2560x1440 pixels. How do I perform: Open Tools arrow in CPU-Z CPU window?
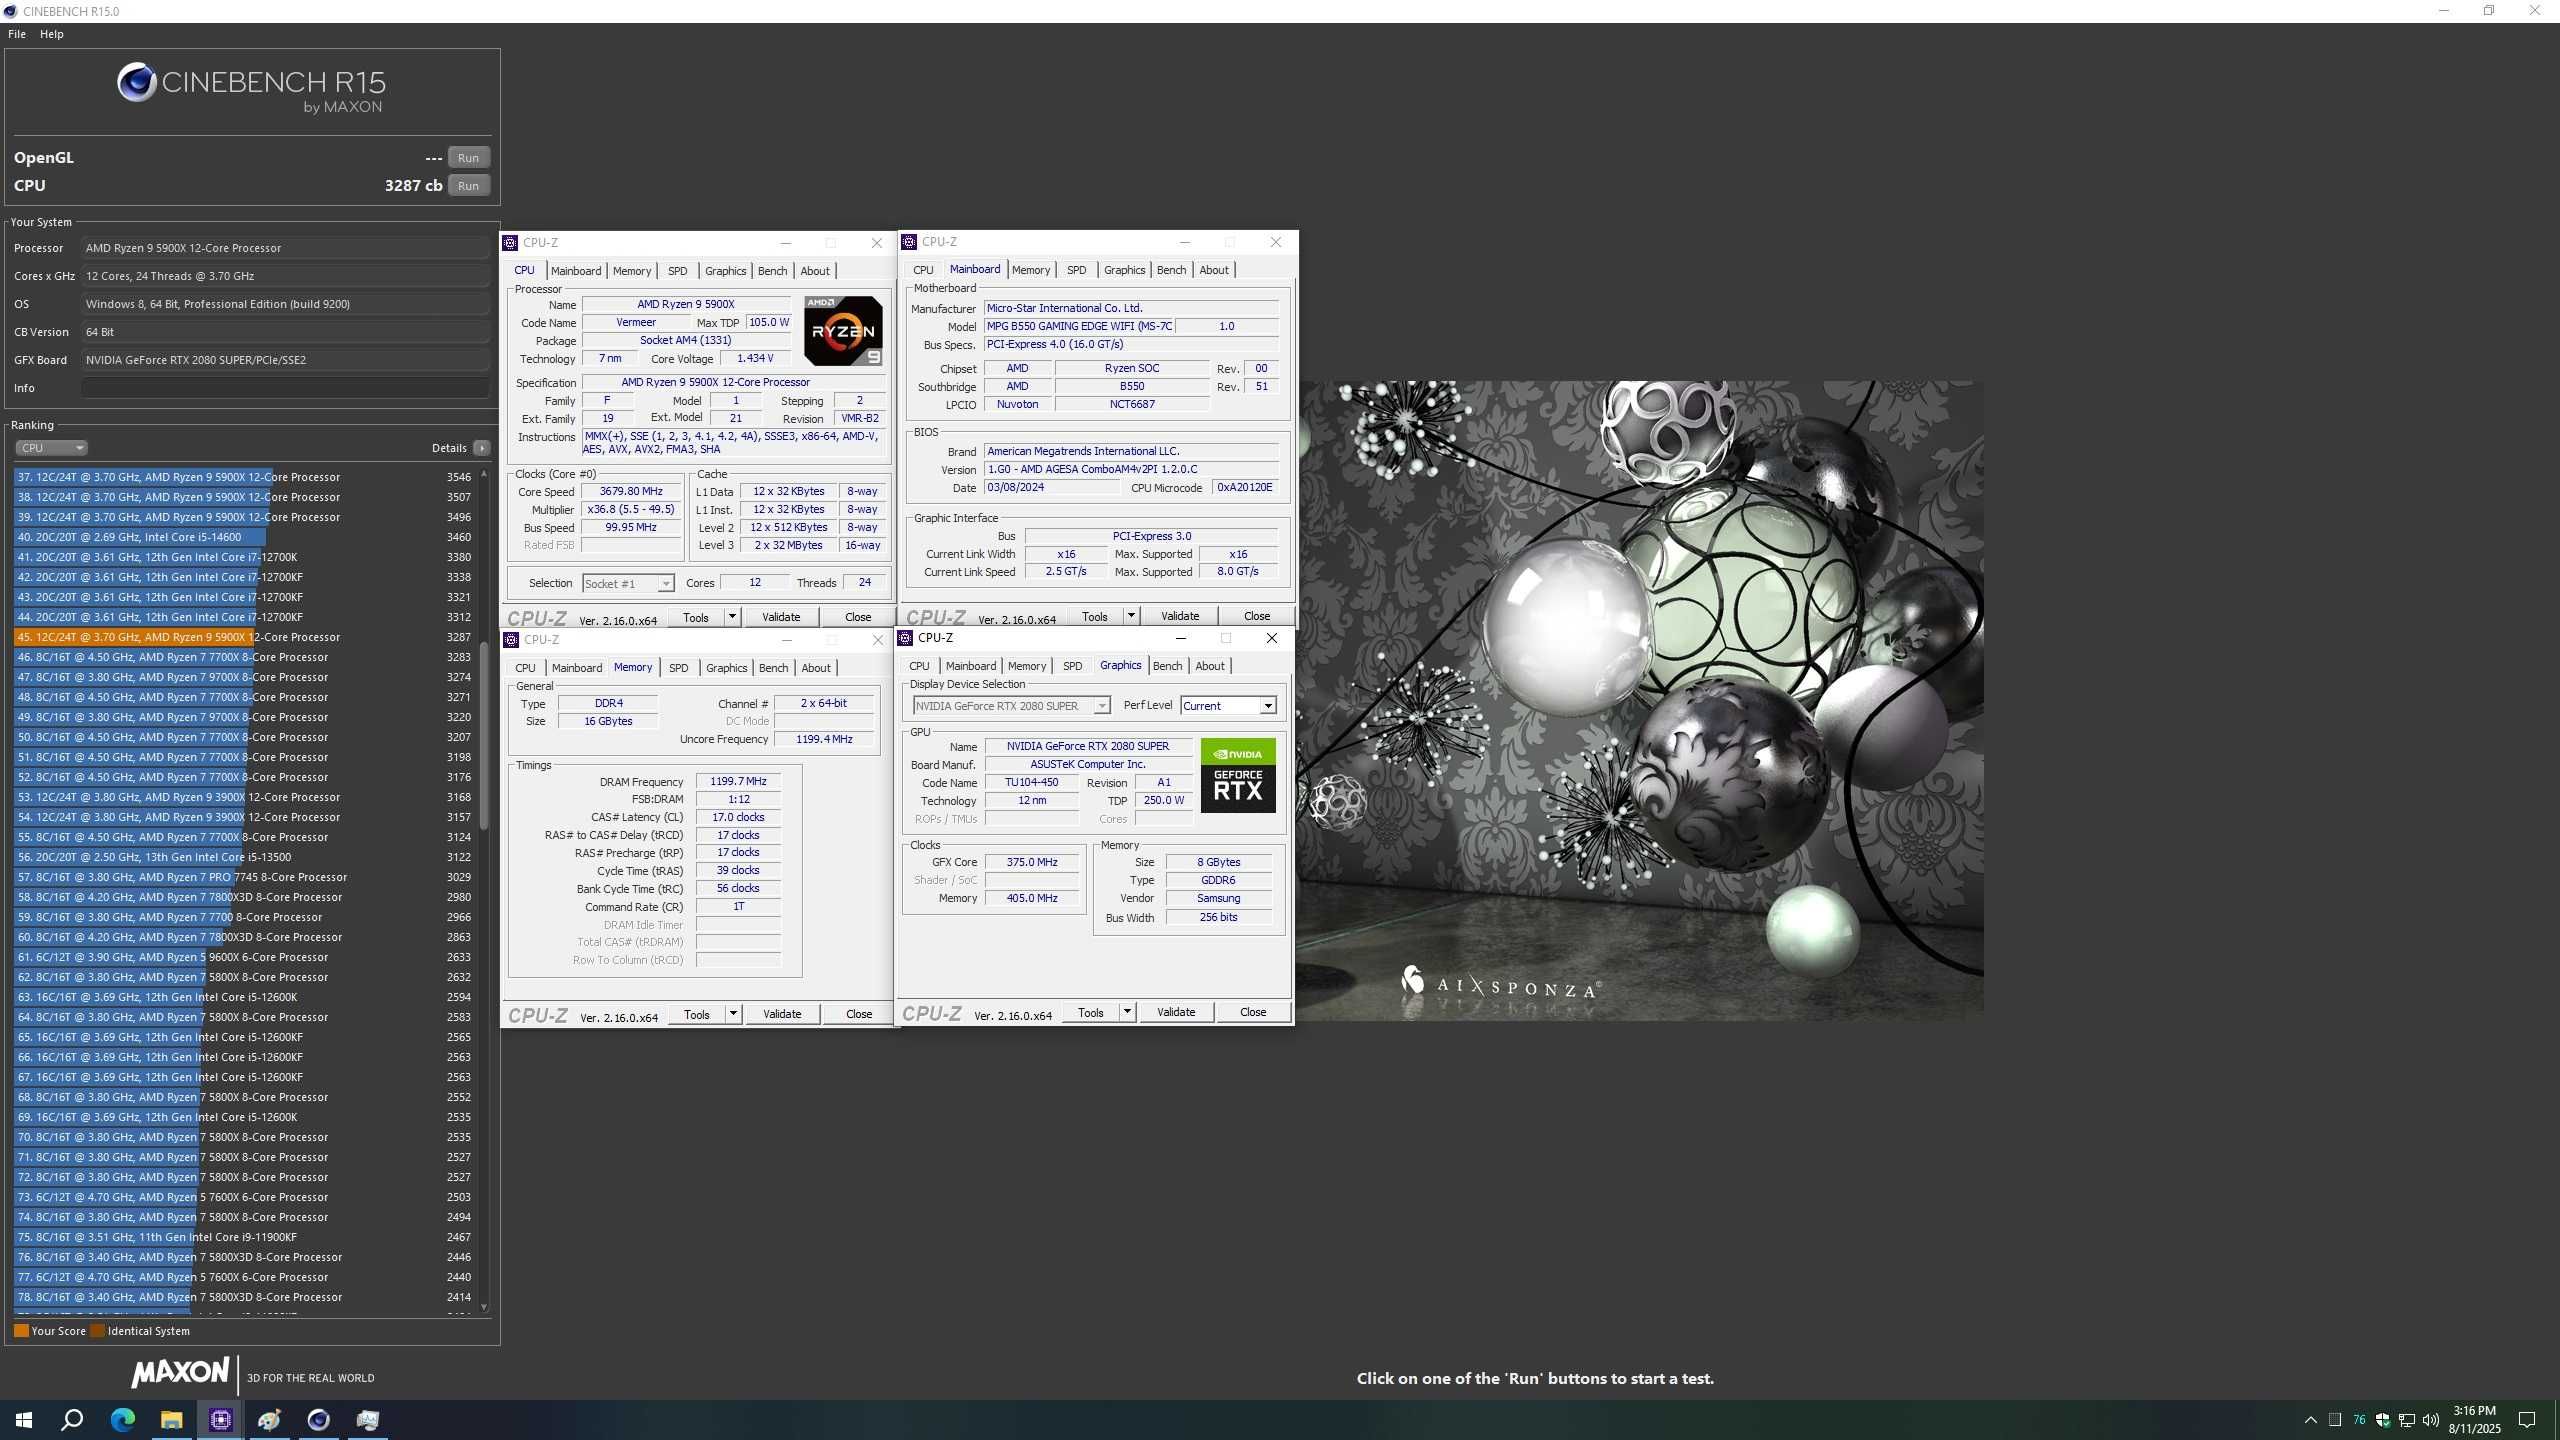732,617
